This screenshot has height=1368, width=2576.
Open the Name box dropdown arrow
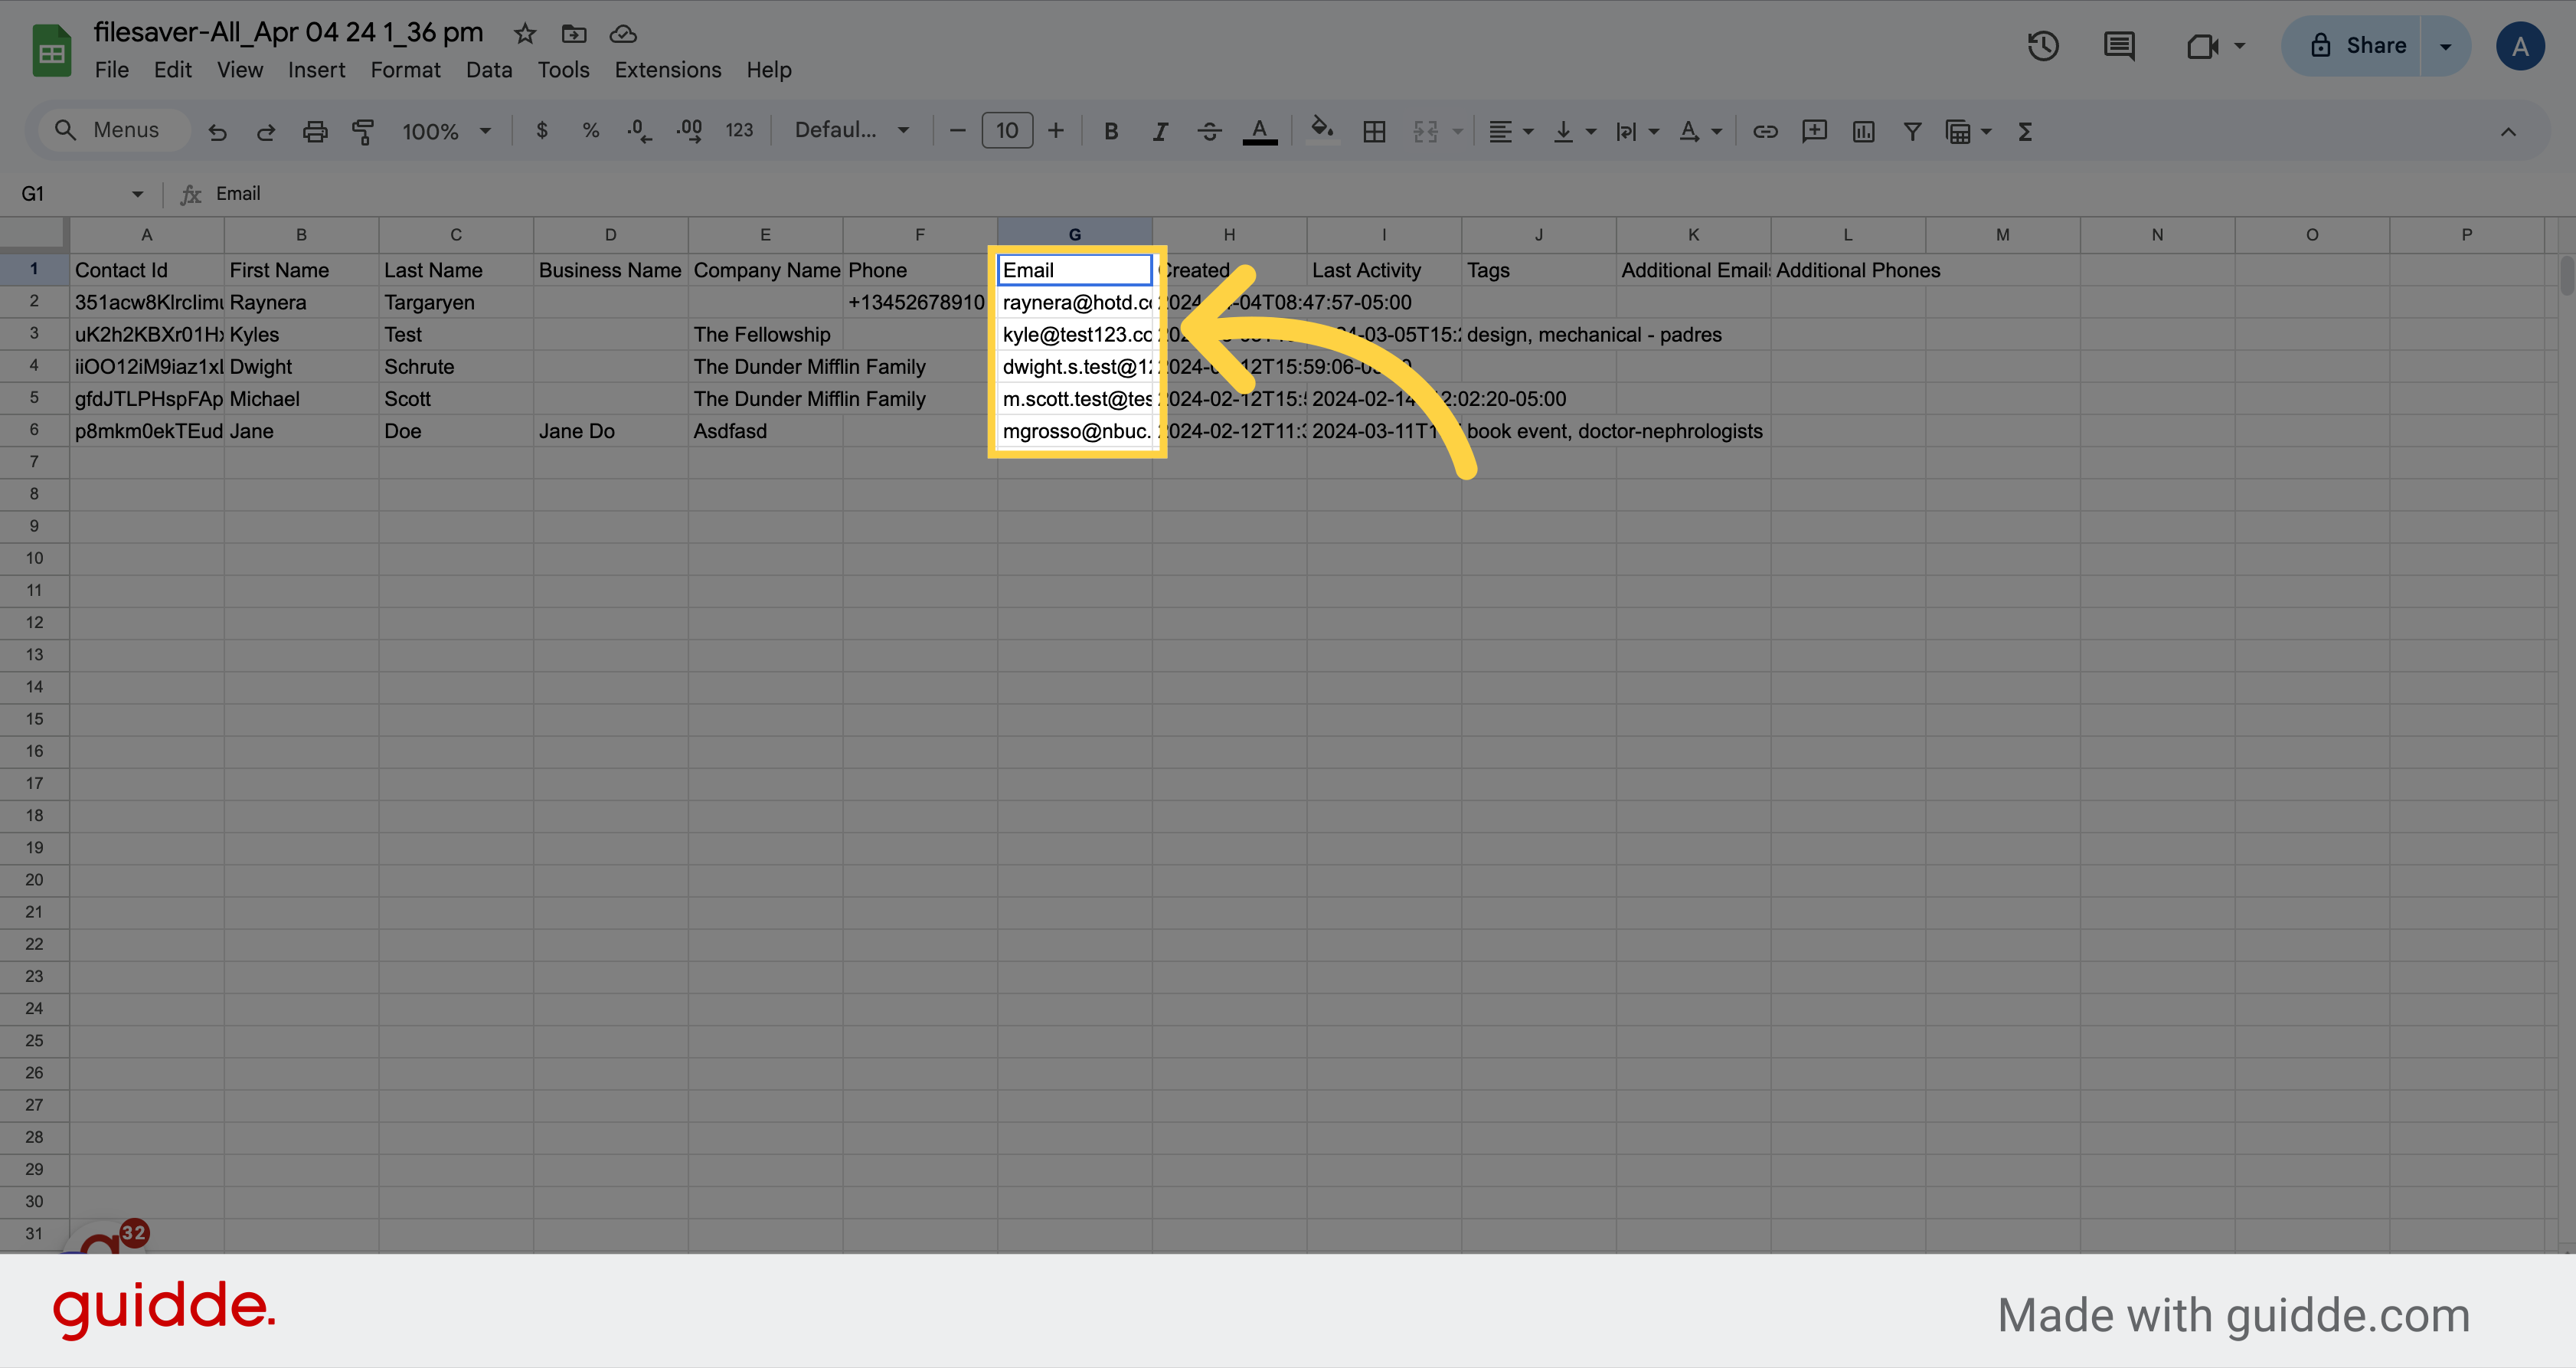tap(138, 194)
